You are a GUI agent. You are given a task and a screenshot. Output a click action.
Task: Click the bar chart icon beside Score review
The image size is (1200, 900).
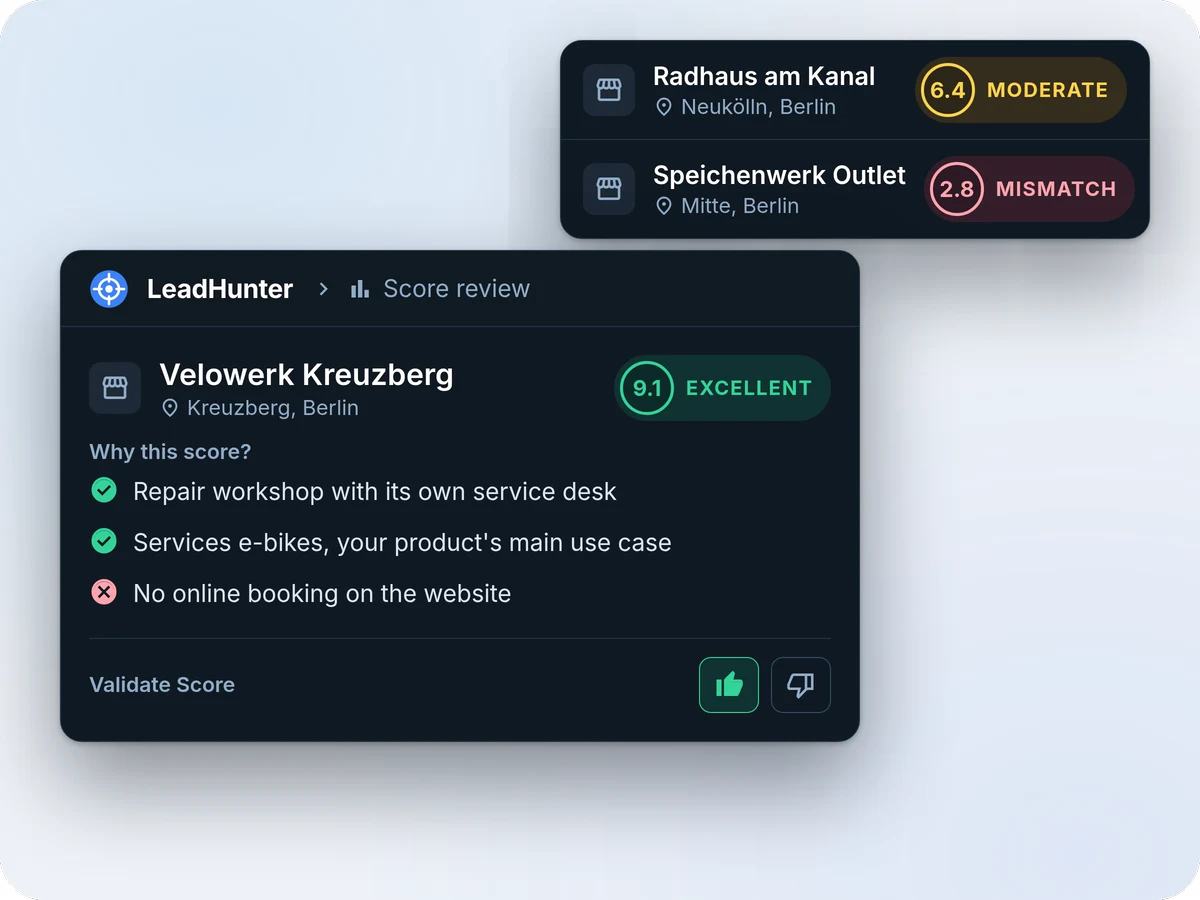[x=360, y=289]
